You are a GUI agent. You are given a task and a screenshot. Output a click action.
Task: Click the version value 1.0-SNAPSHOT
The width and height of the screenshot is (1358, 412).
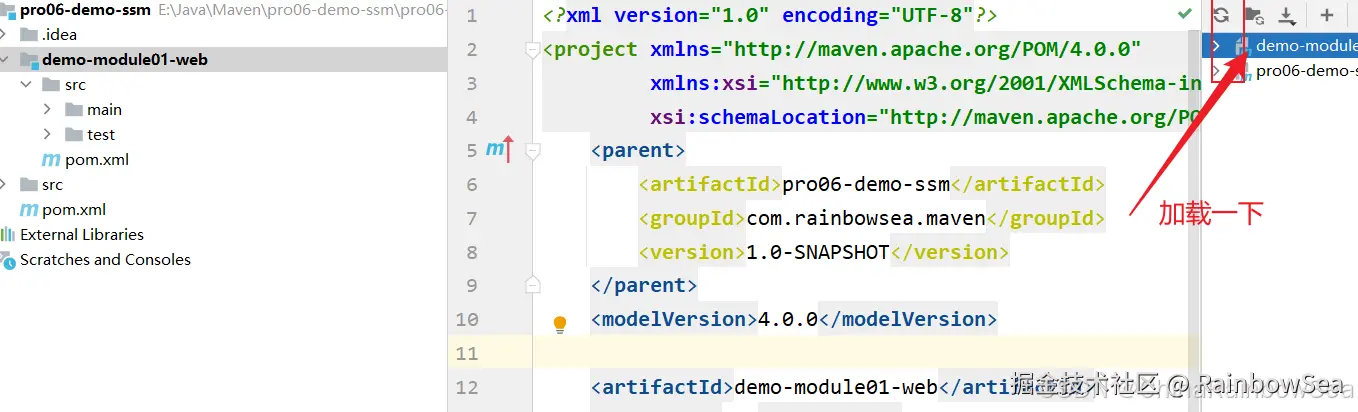coord(817,252)
